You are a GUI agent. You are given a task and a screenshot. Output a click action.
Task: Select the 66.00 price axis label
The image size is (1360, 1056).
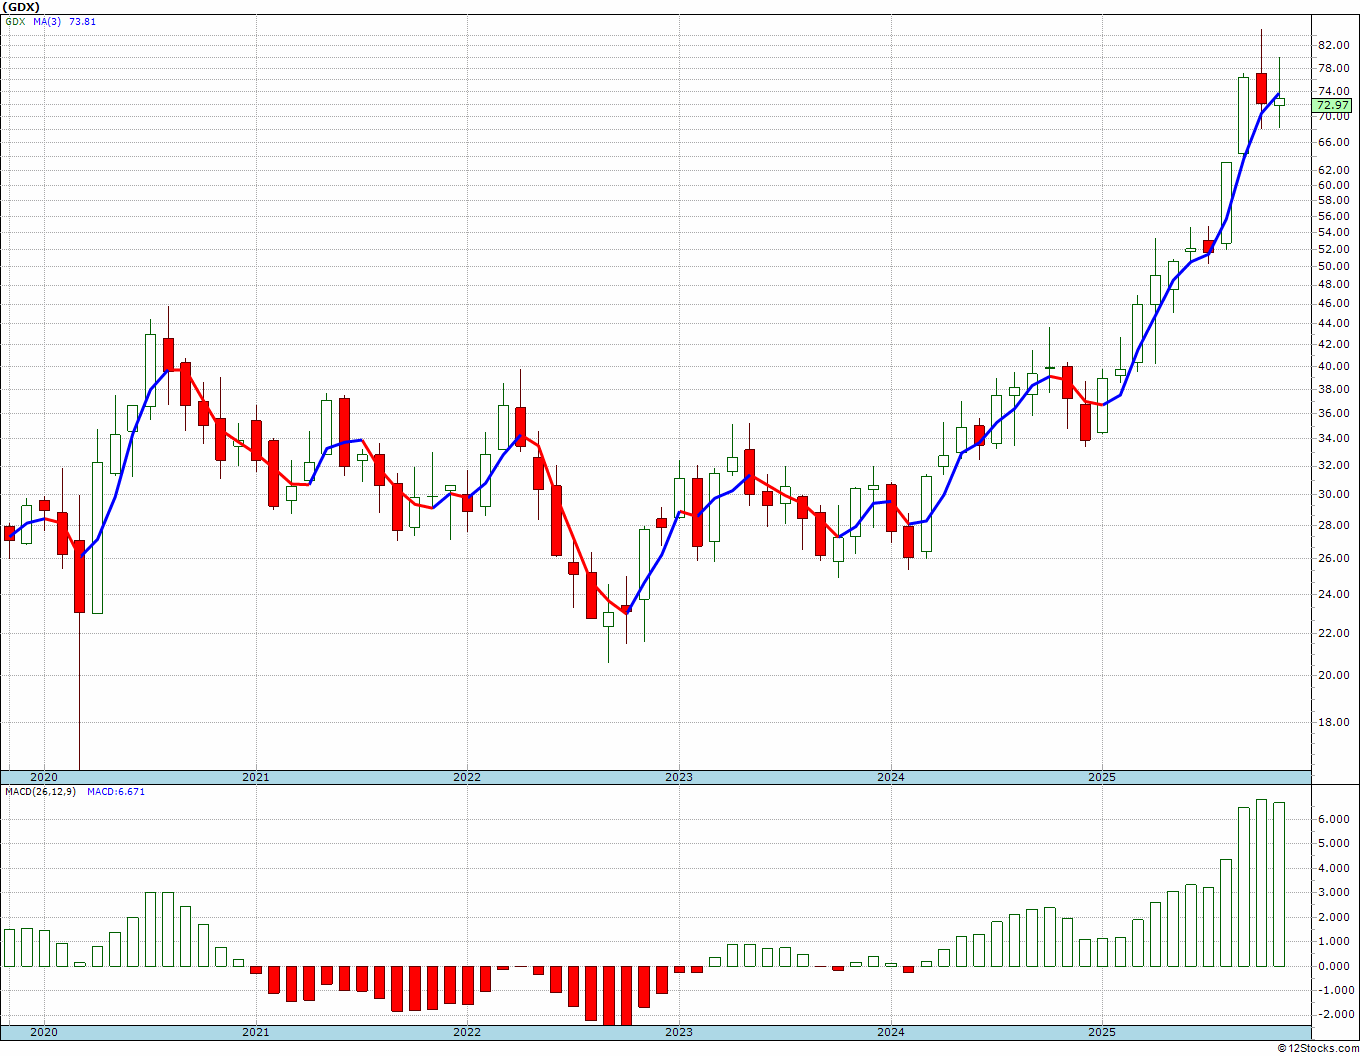(1333, 143)
